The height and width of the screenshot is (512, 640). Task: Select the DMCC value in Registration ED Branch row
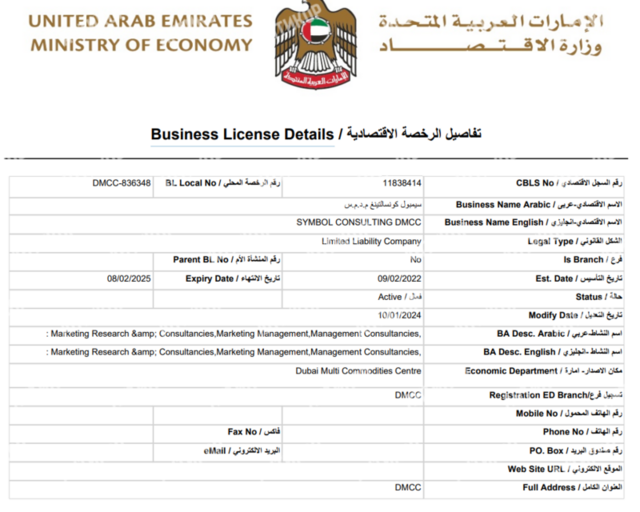pos(408,395)
